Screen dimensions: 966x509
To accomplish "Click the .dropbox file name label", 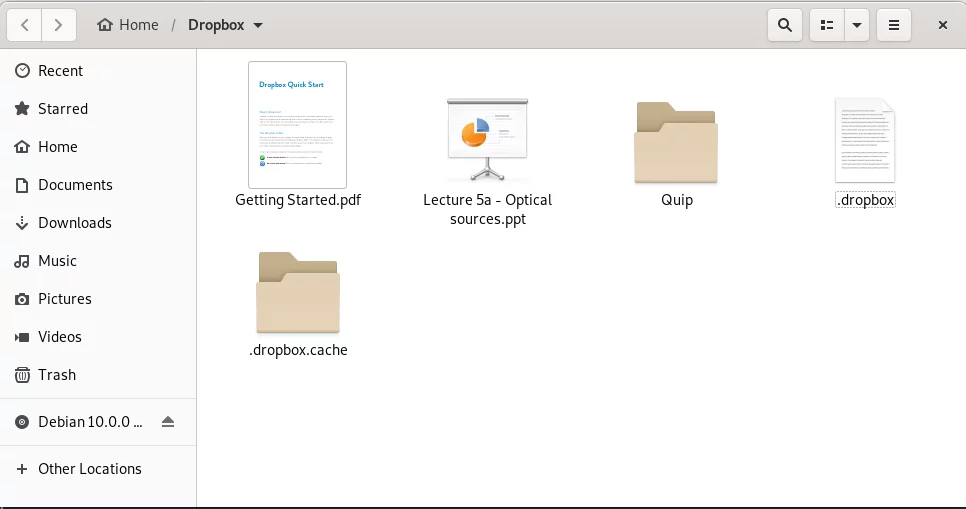I will tap(865, 200).
